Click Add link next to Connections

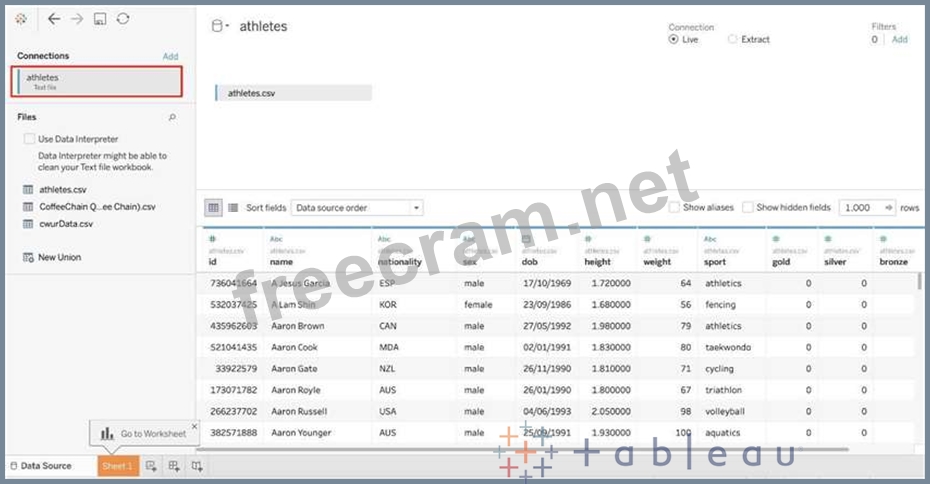point(170,56)
